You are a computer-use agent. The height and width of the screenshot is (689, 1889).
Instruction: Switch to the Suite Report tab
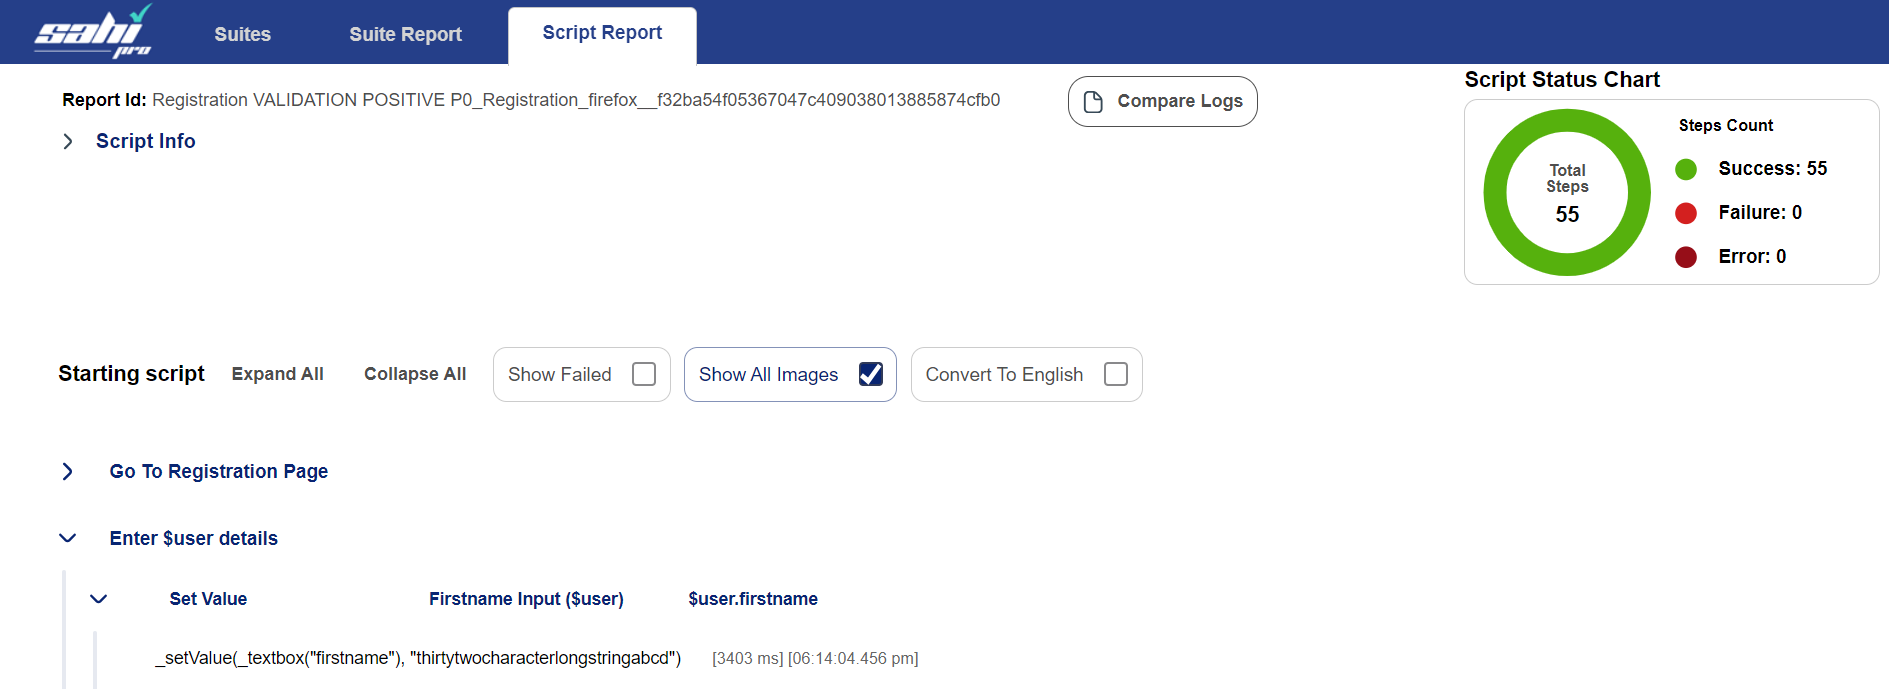pos(405,34)
